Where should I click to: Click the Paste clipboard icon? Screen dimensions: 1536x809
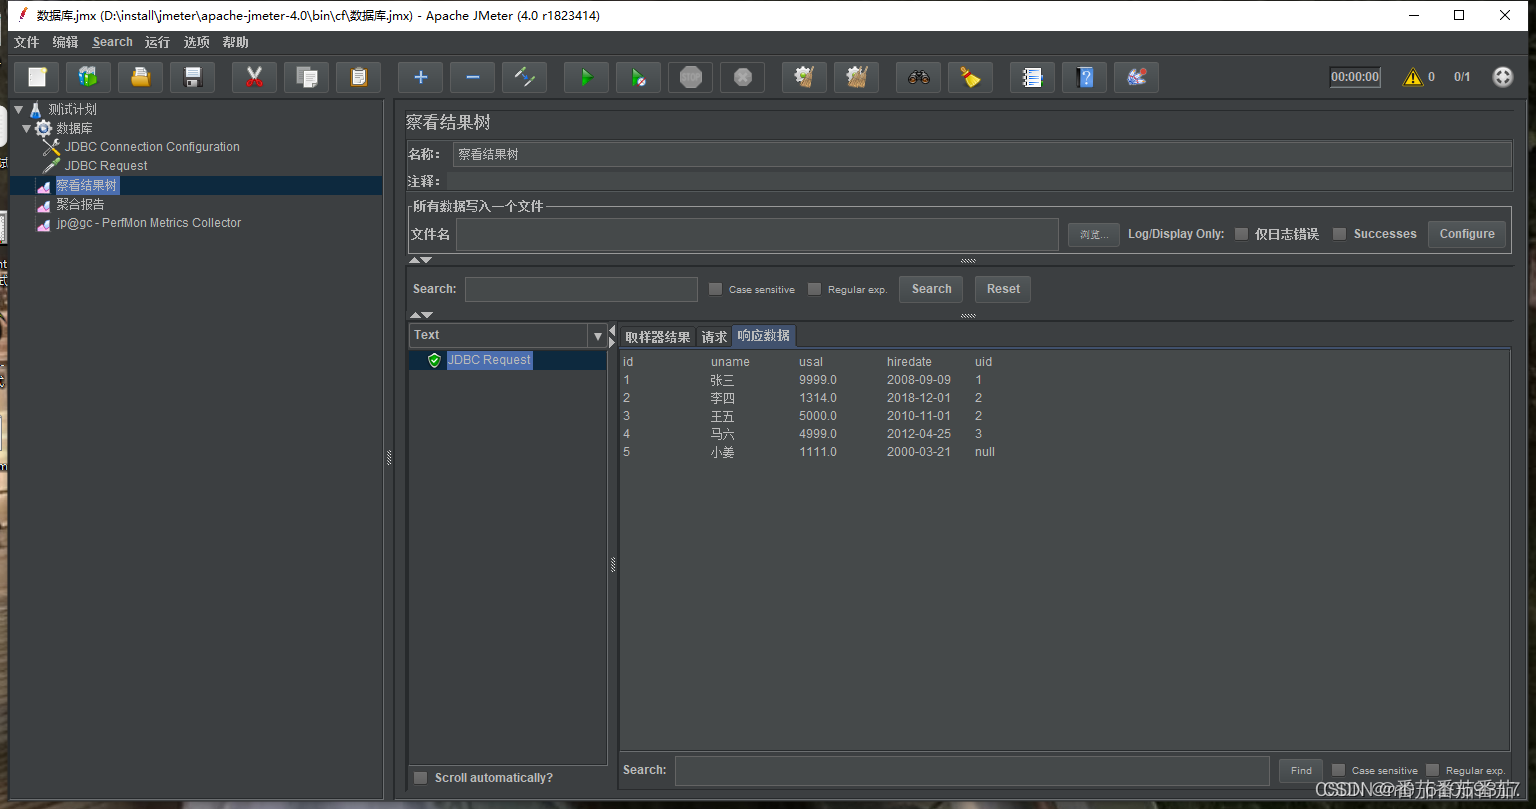[x=359, y=77]
